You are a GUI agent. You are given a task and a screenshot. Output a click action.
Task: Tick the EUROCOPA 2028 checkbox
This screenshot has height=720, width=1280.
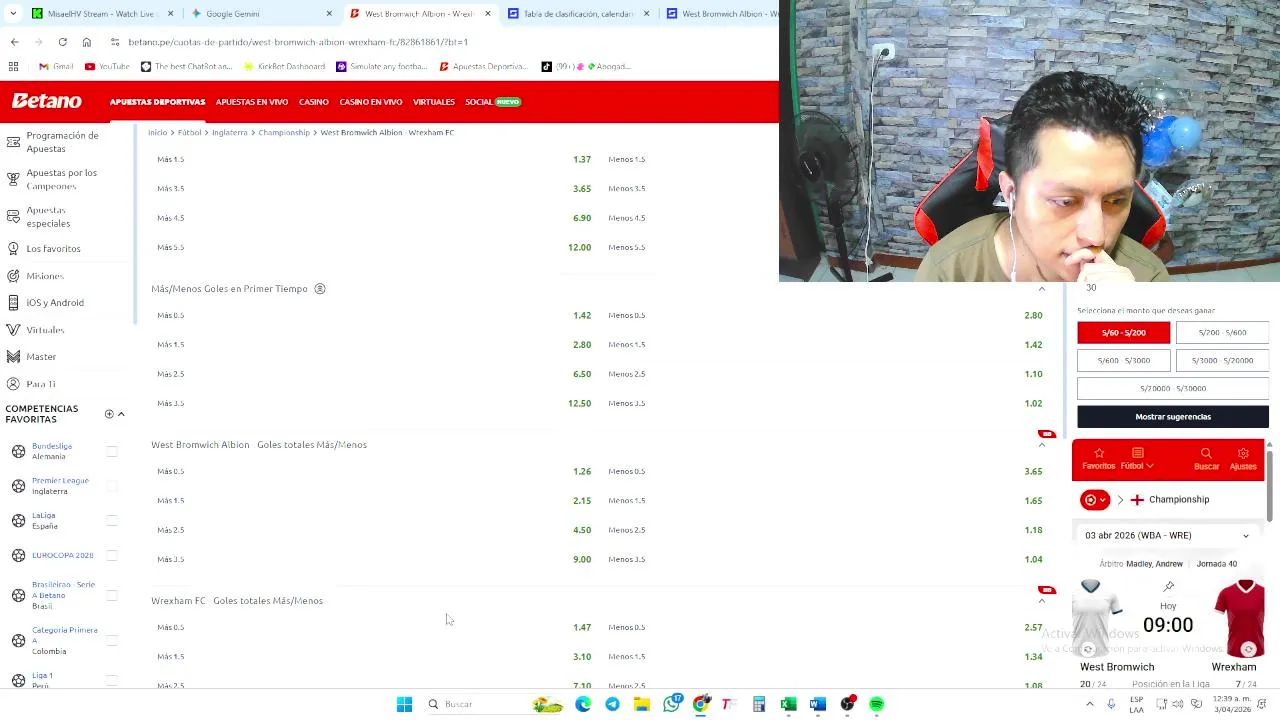[x=112, y=555]
